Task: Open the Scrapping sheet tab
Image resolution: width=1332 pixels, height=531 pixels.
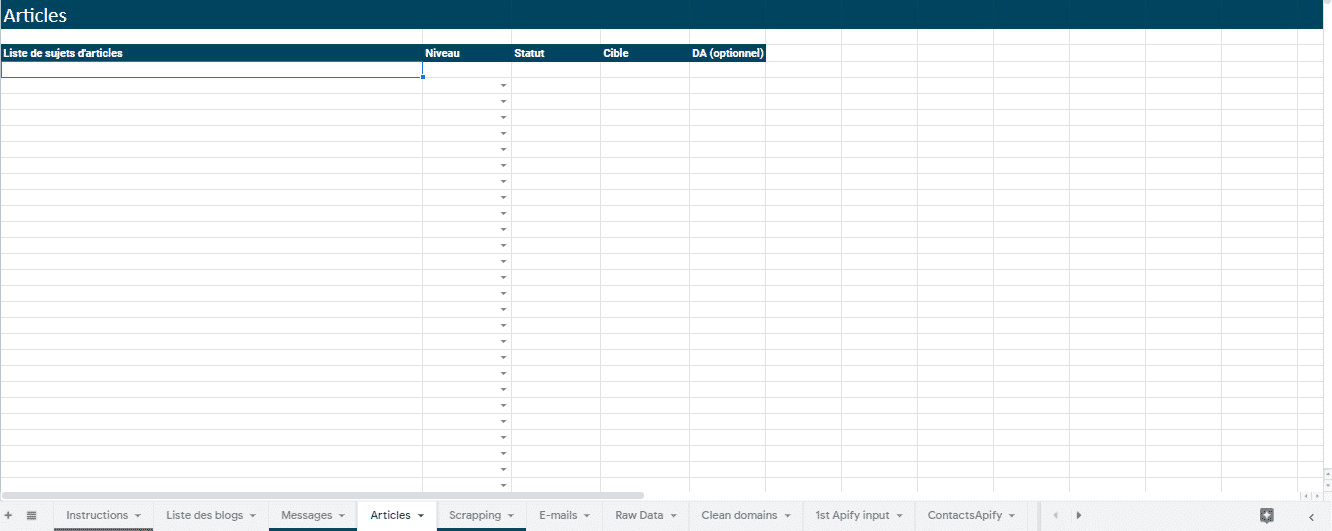Action: pos(475,515)
